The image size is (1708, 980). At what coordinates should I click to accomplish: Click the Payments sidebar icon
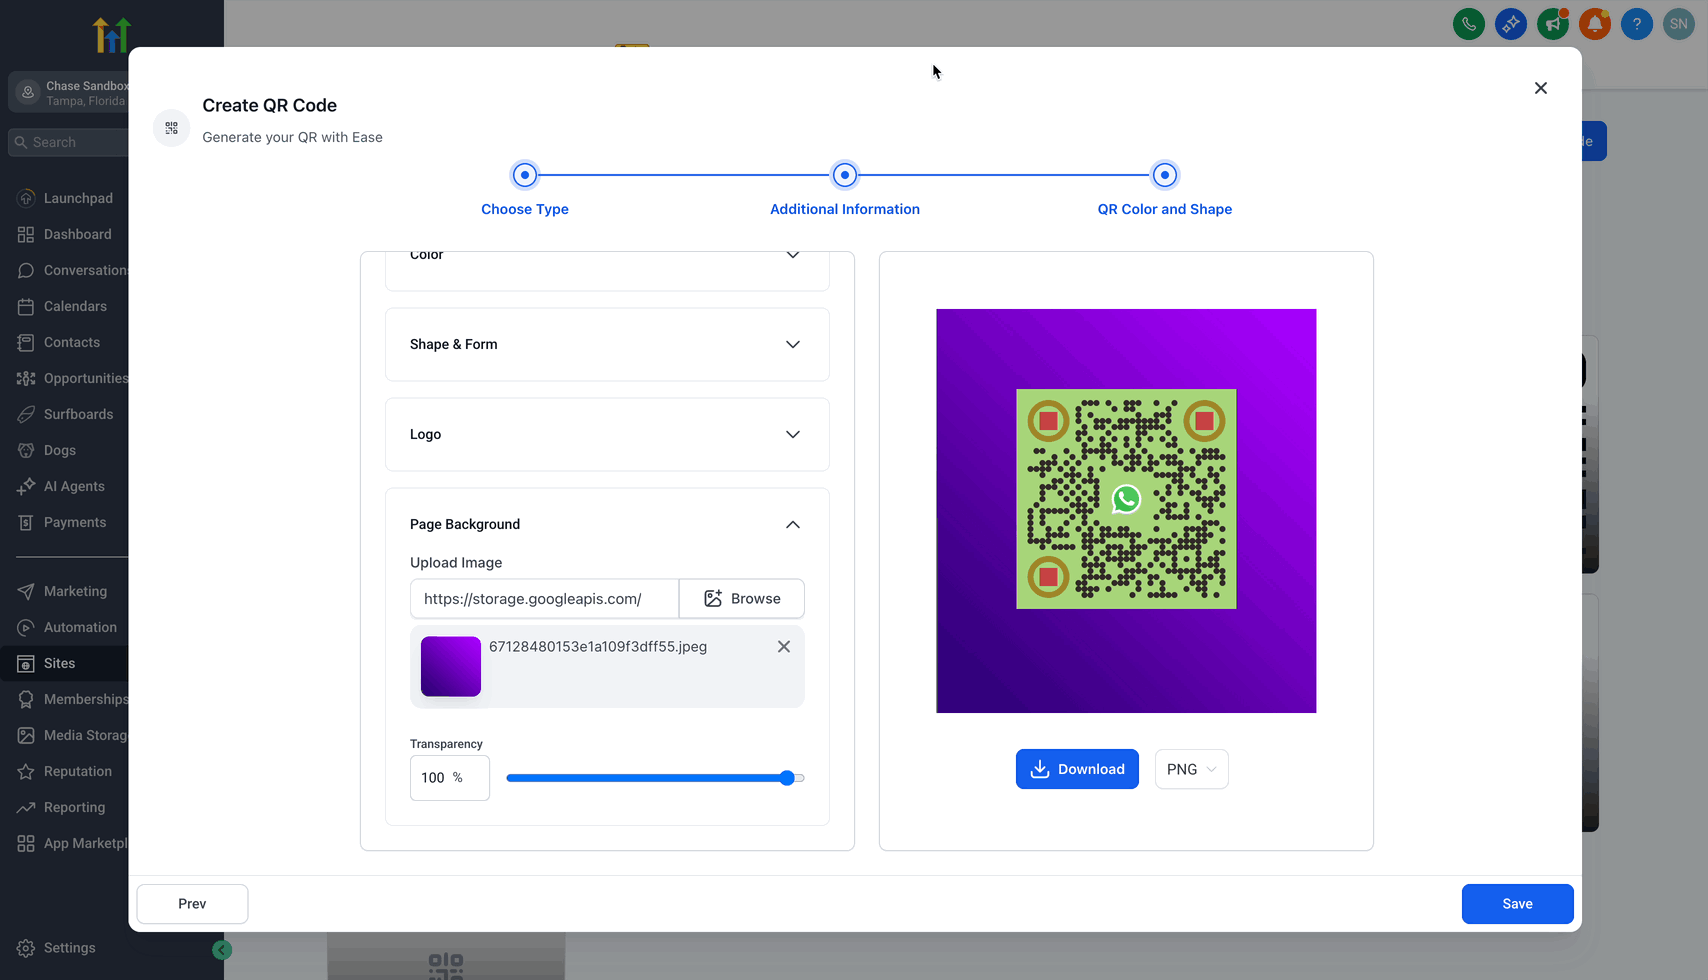click(x=26, y=522)
